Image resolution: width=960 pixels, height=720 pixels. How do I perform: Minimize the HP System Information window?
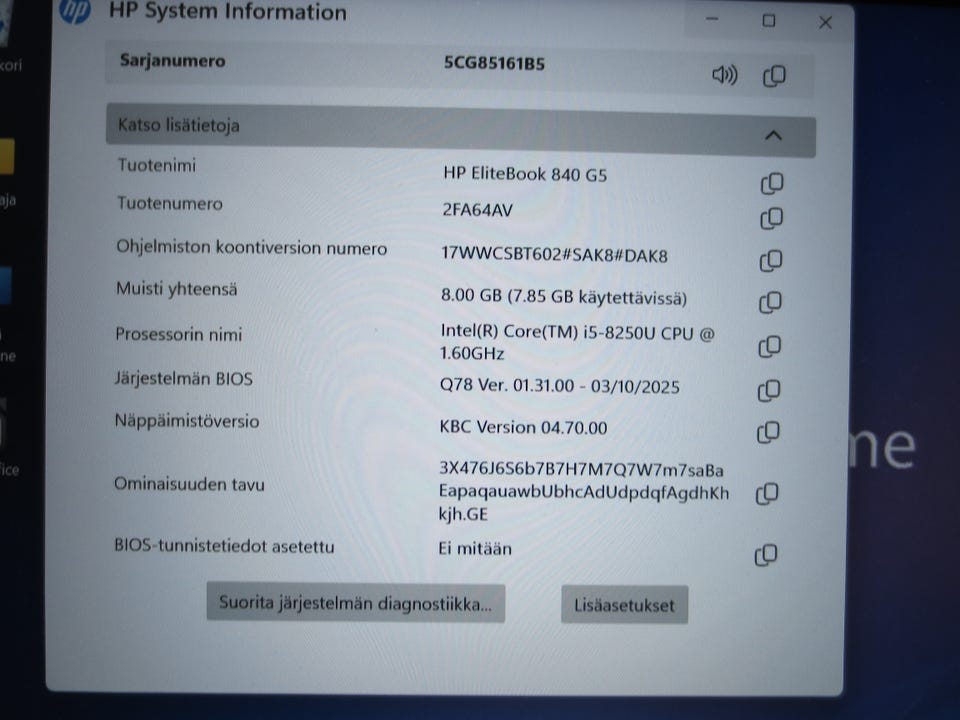coord(711,20)
